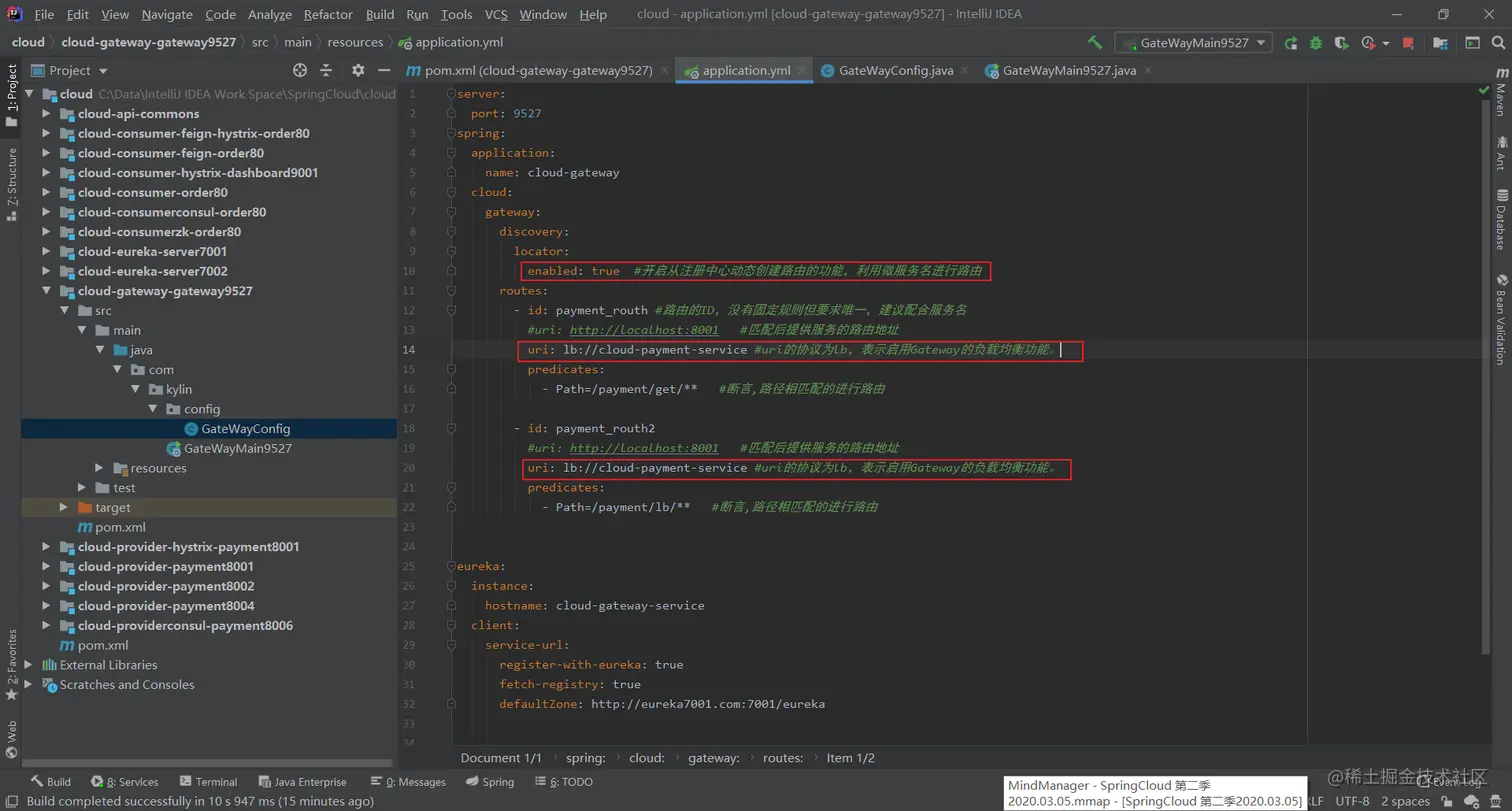Click the routes: breadcrumb in editor footer
This screenshot has width=1512, height=811.
pos(783,758)
